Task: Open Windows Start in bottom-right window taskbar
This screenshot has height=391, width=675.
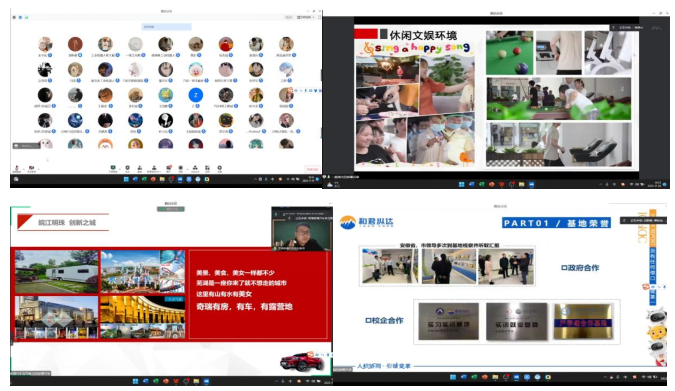Action: point(452,377)
